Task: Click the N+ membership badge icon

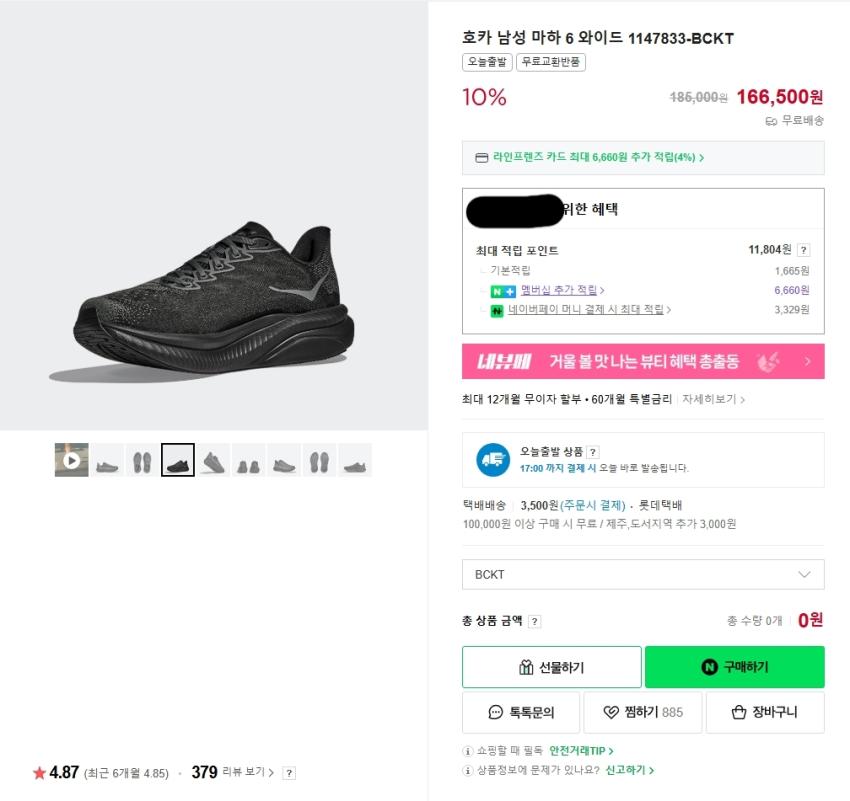Action: coord(502,291)
